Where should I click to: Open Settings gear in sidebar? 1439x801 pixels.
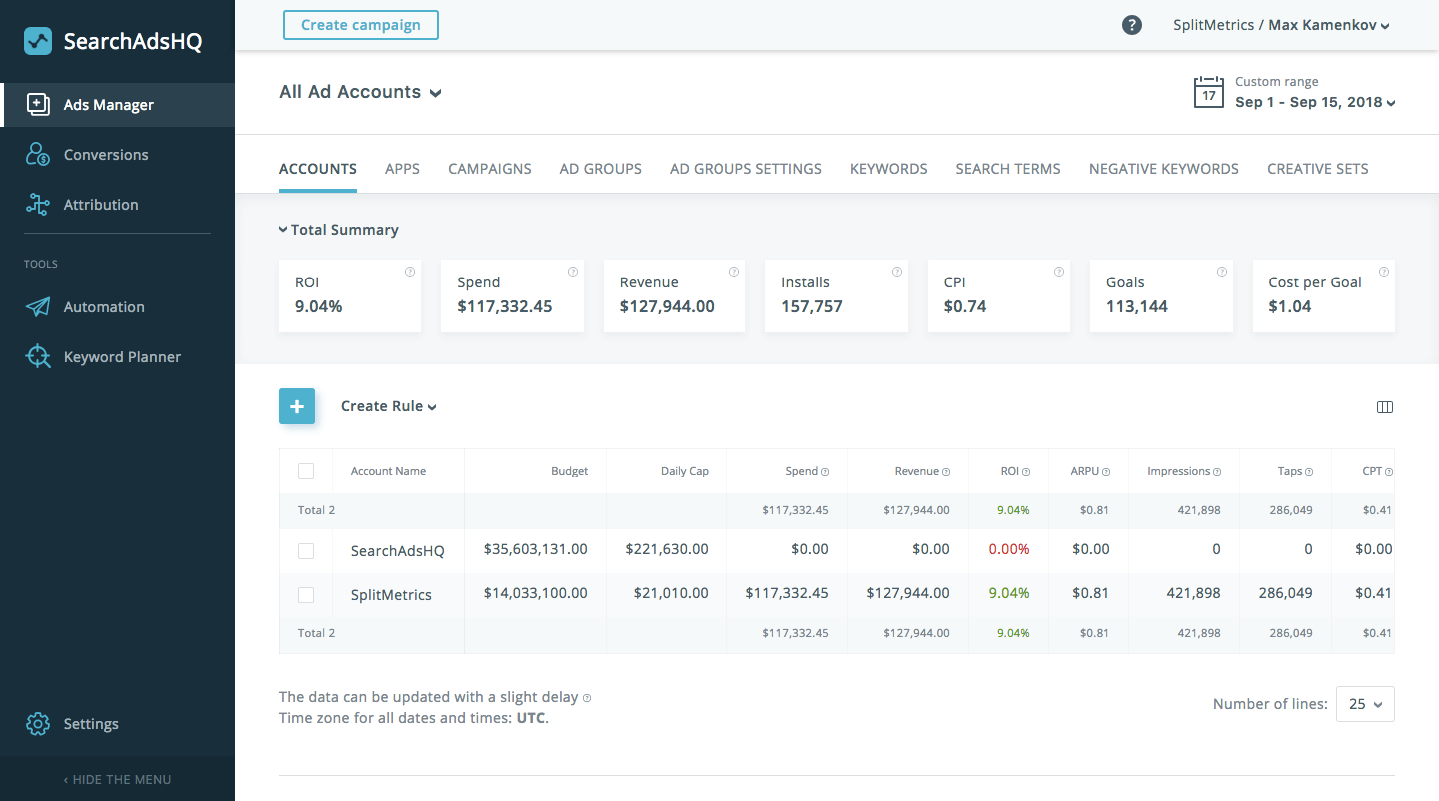click(38, 724)
